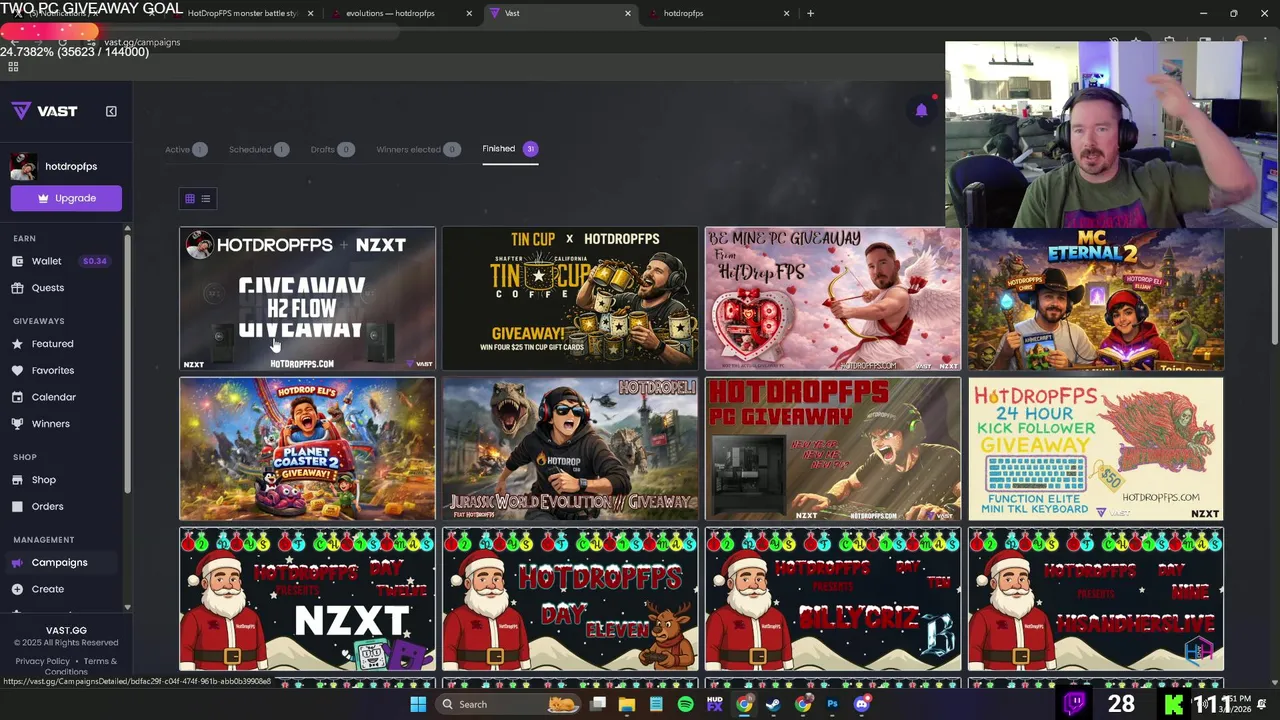Click the Favorites heart icon
The image size is (1280, 720).
tap(17, 370)
